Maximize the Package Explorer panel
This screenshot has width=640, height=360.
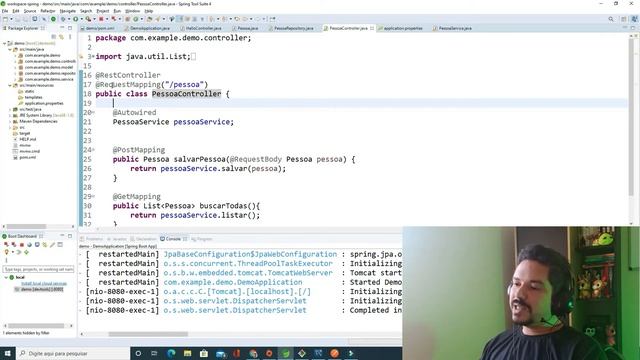(70, 28)
